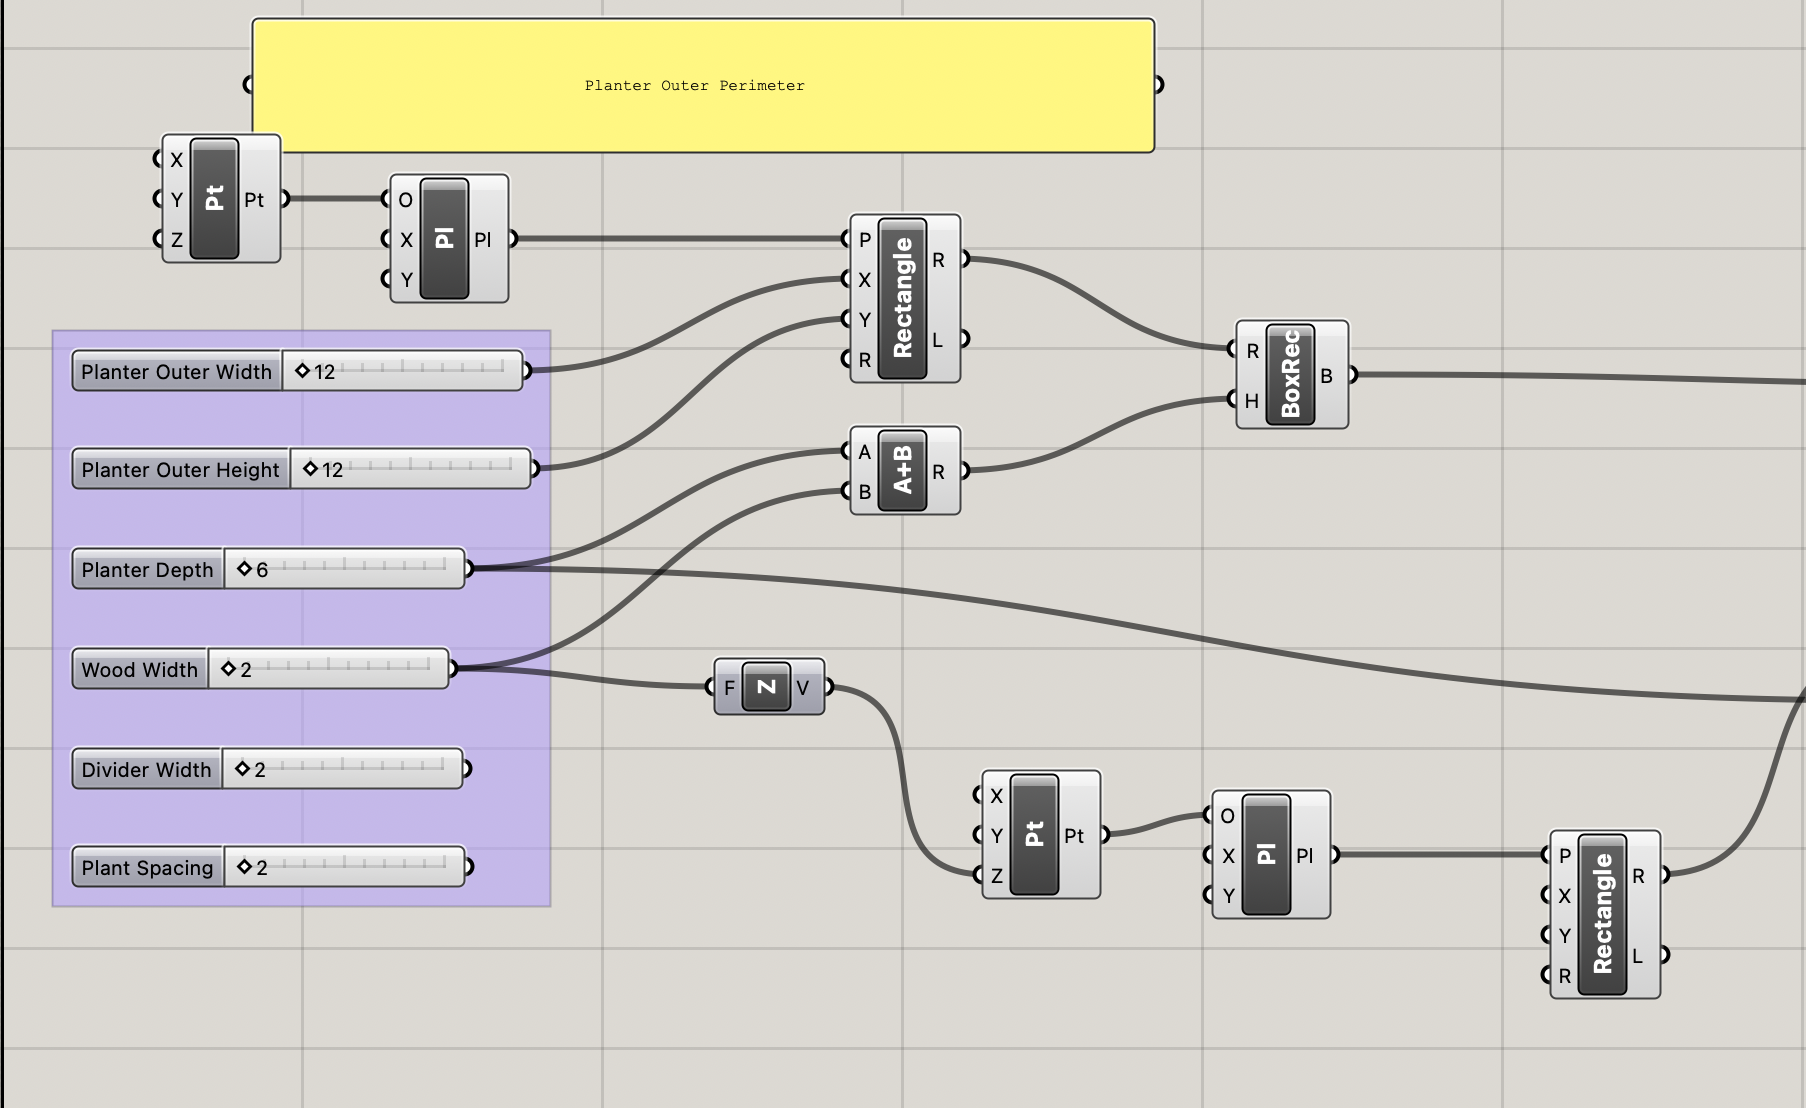Click the H input of BoxRec
Screen dimensions: 1806x1108
pos(1252,401)
